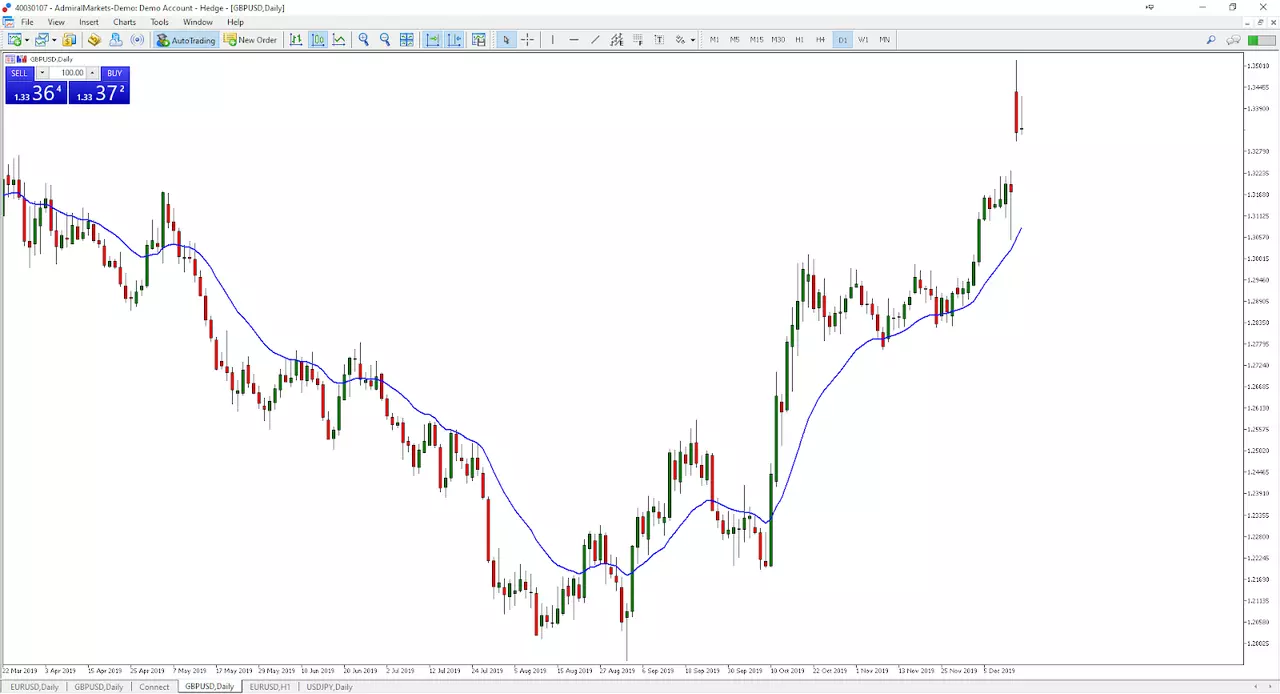Increase lot volume with up arrow
The image size is (1280, 694).
92,73
